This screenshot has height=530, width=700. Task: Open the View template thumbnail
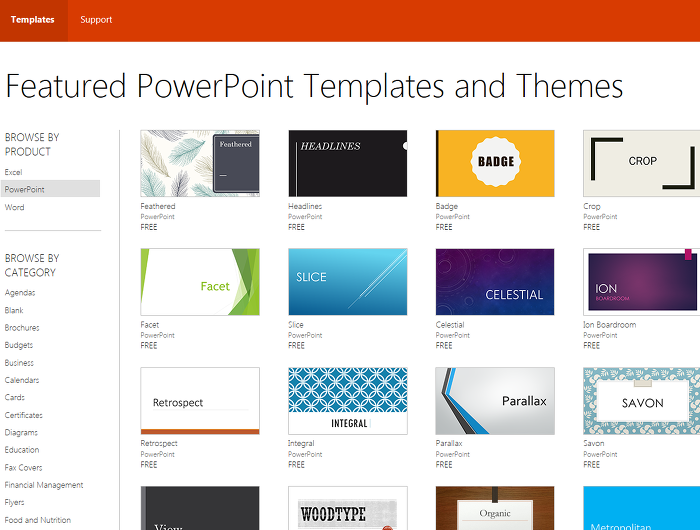[200, 508]
